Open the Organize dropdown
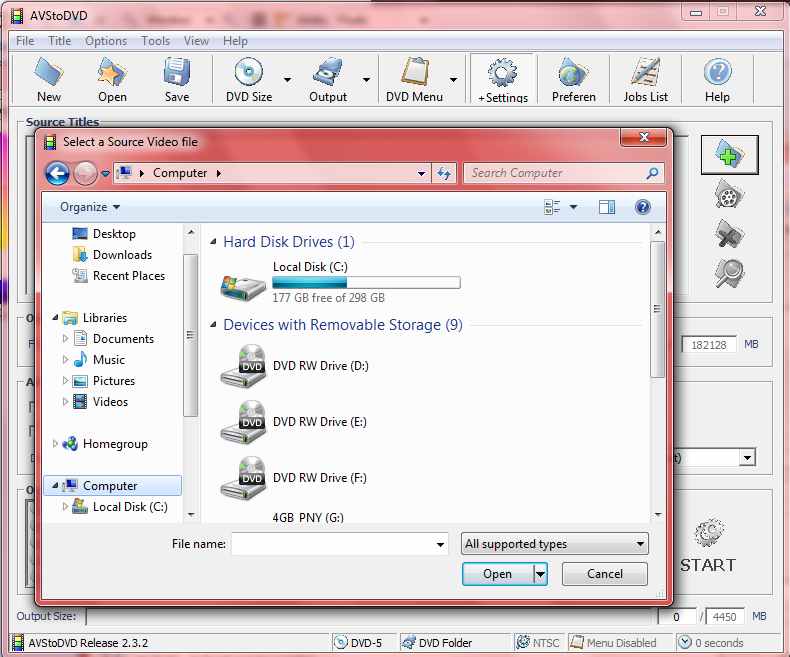The width and height of the screenshot is (790, 657). [x=90, y=207]
